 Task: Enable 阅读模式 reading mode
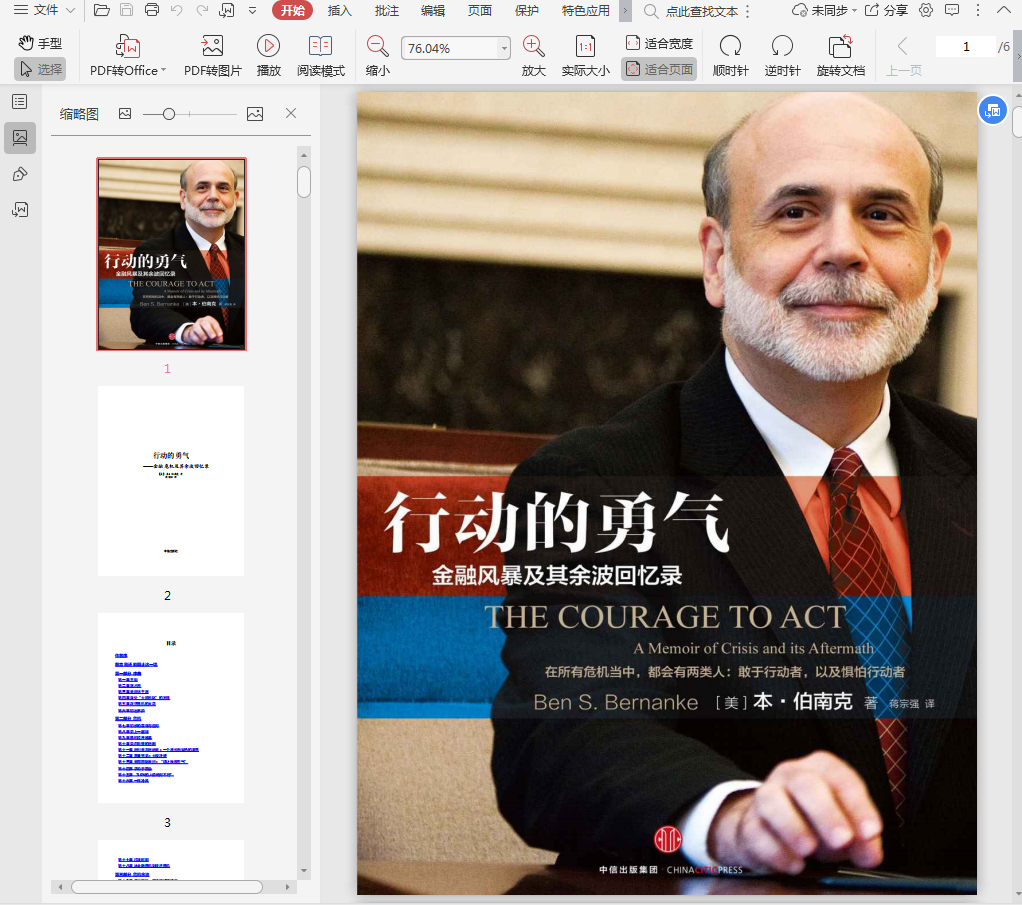point(321,47)
